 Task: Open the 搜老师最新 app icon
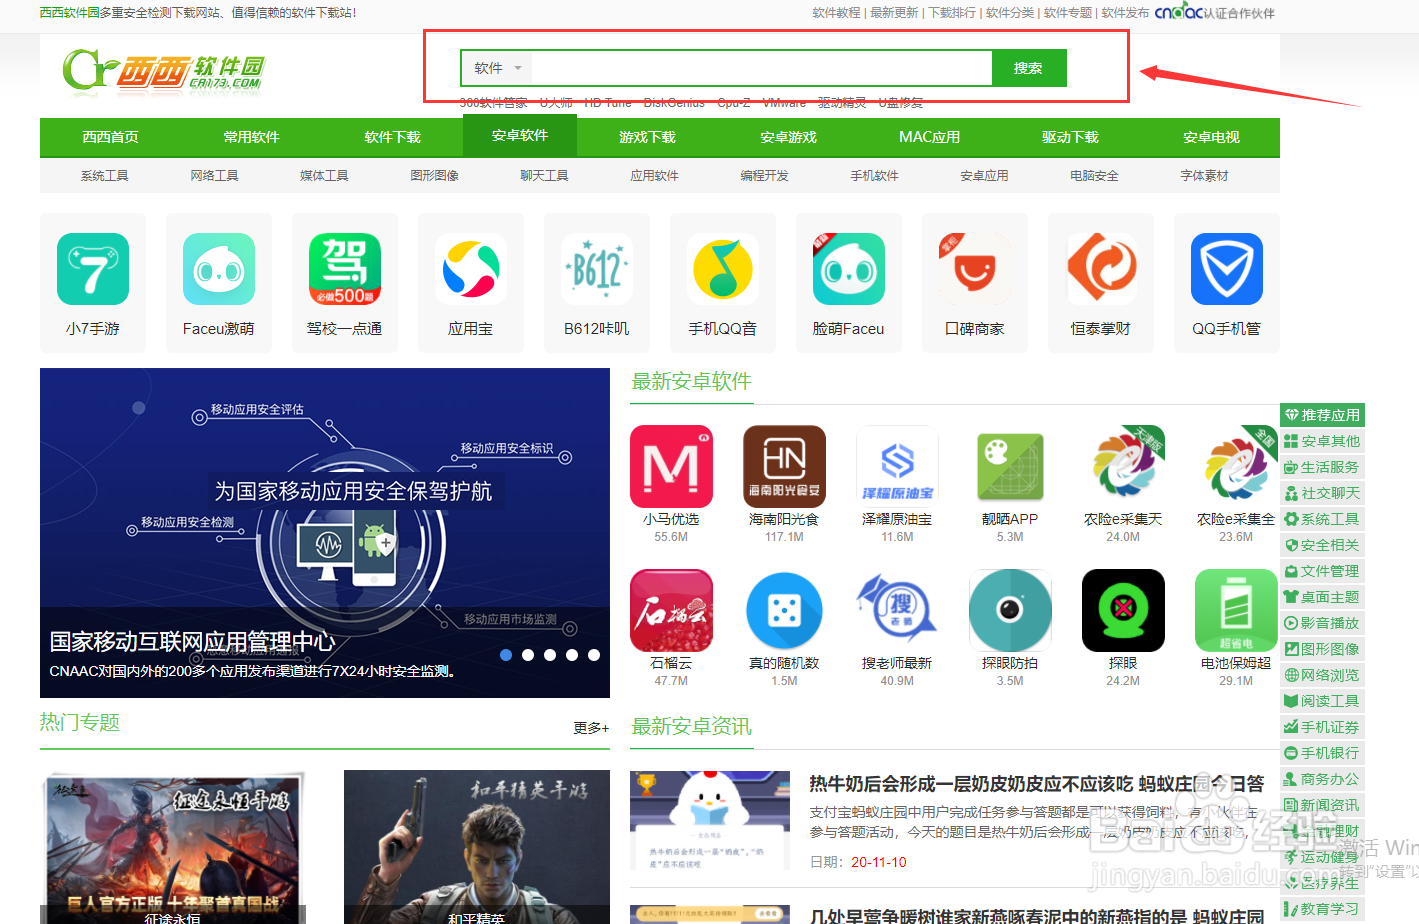click(897, 611)
